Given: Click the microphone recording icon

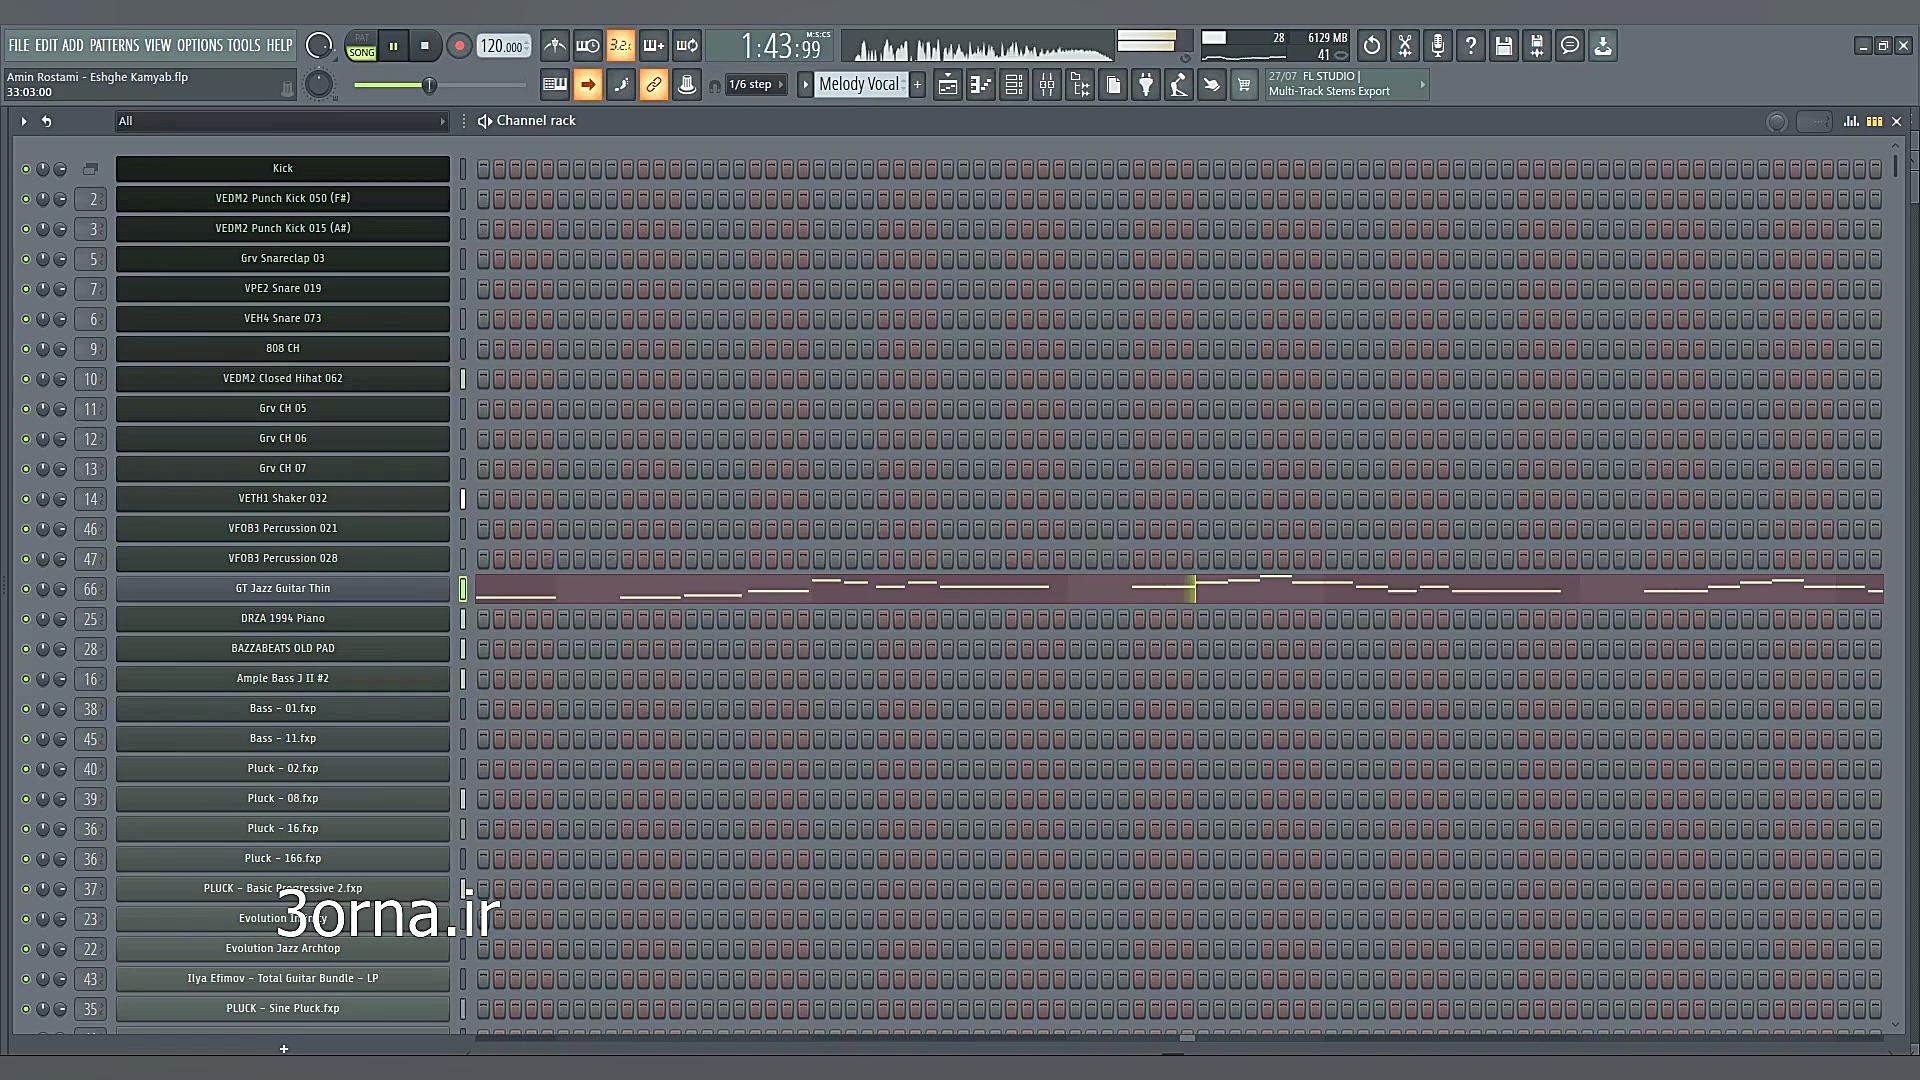Looking at the screenshot, I should [1438, 45].
